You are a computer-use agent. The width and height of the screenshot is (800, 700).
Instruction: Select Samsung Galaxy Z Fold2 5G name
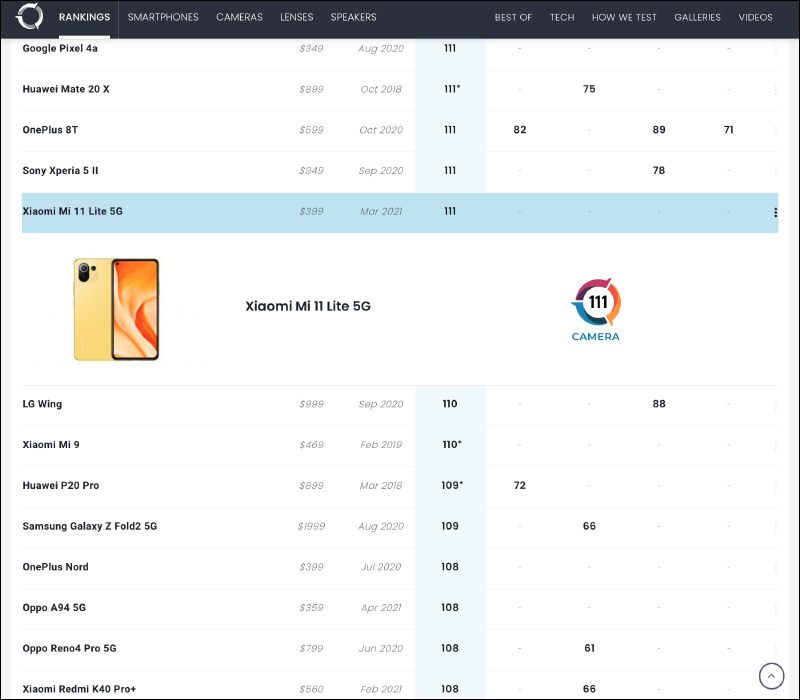point(89,526)
